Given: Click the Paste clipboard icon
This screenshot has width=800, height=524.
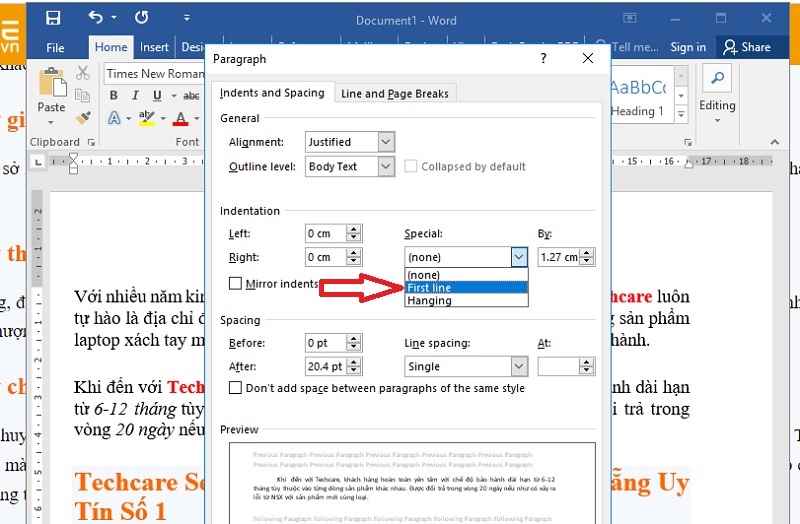Looking at the screenshot, I should (52, 82).
